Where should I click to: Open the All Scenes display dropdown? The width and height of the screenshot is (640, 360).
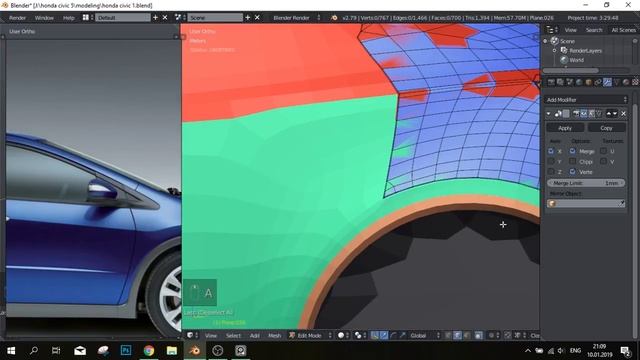coord(624,30)
